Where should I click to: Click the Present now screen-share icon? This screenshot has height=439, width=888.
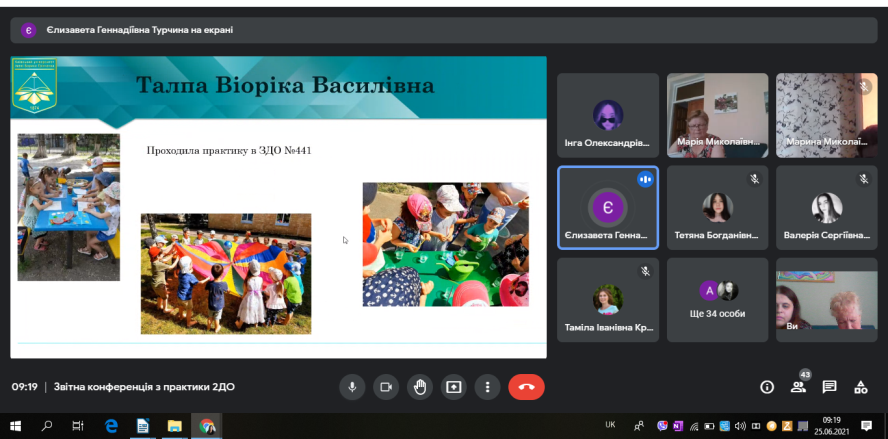tap(454, 387)
